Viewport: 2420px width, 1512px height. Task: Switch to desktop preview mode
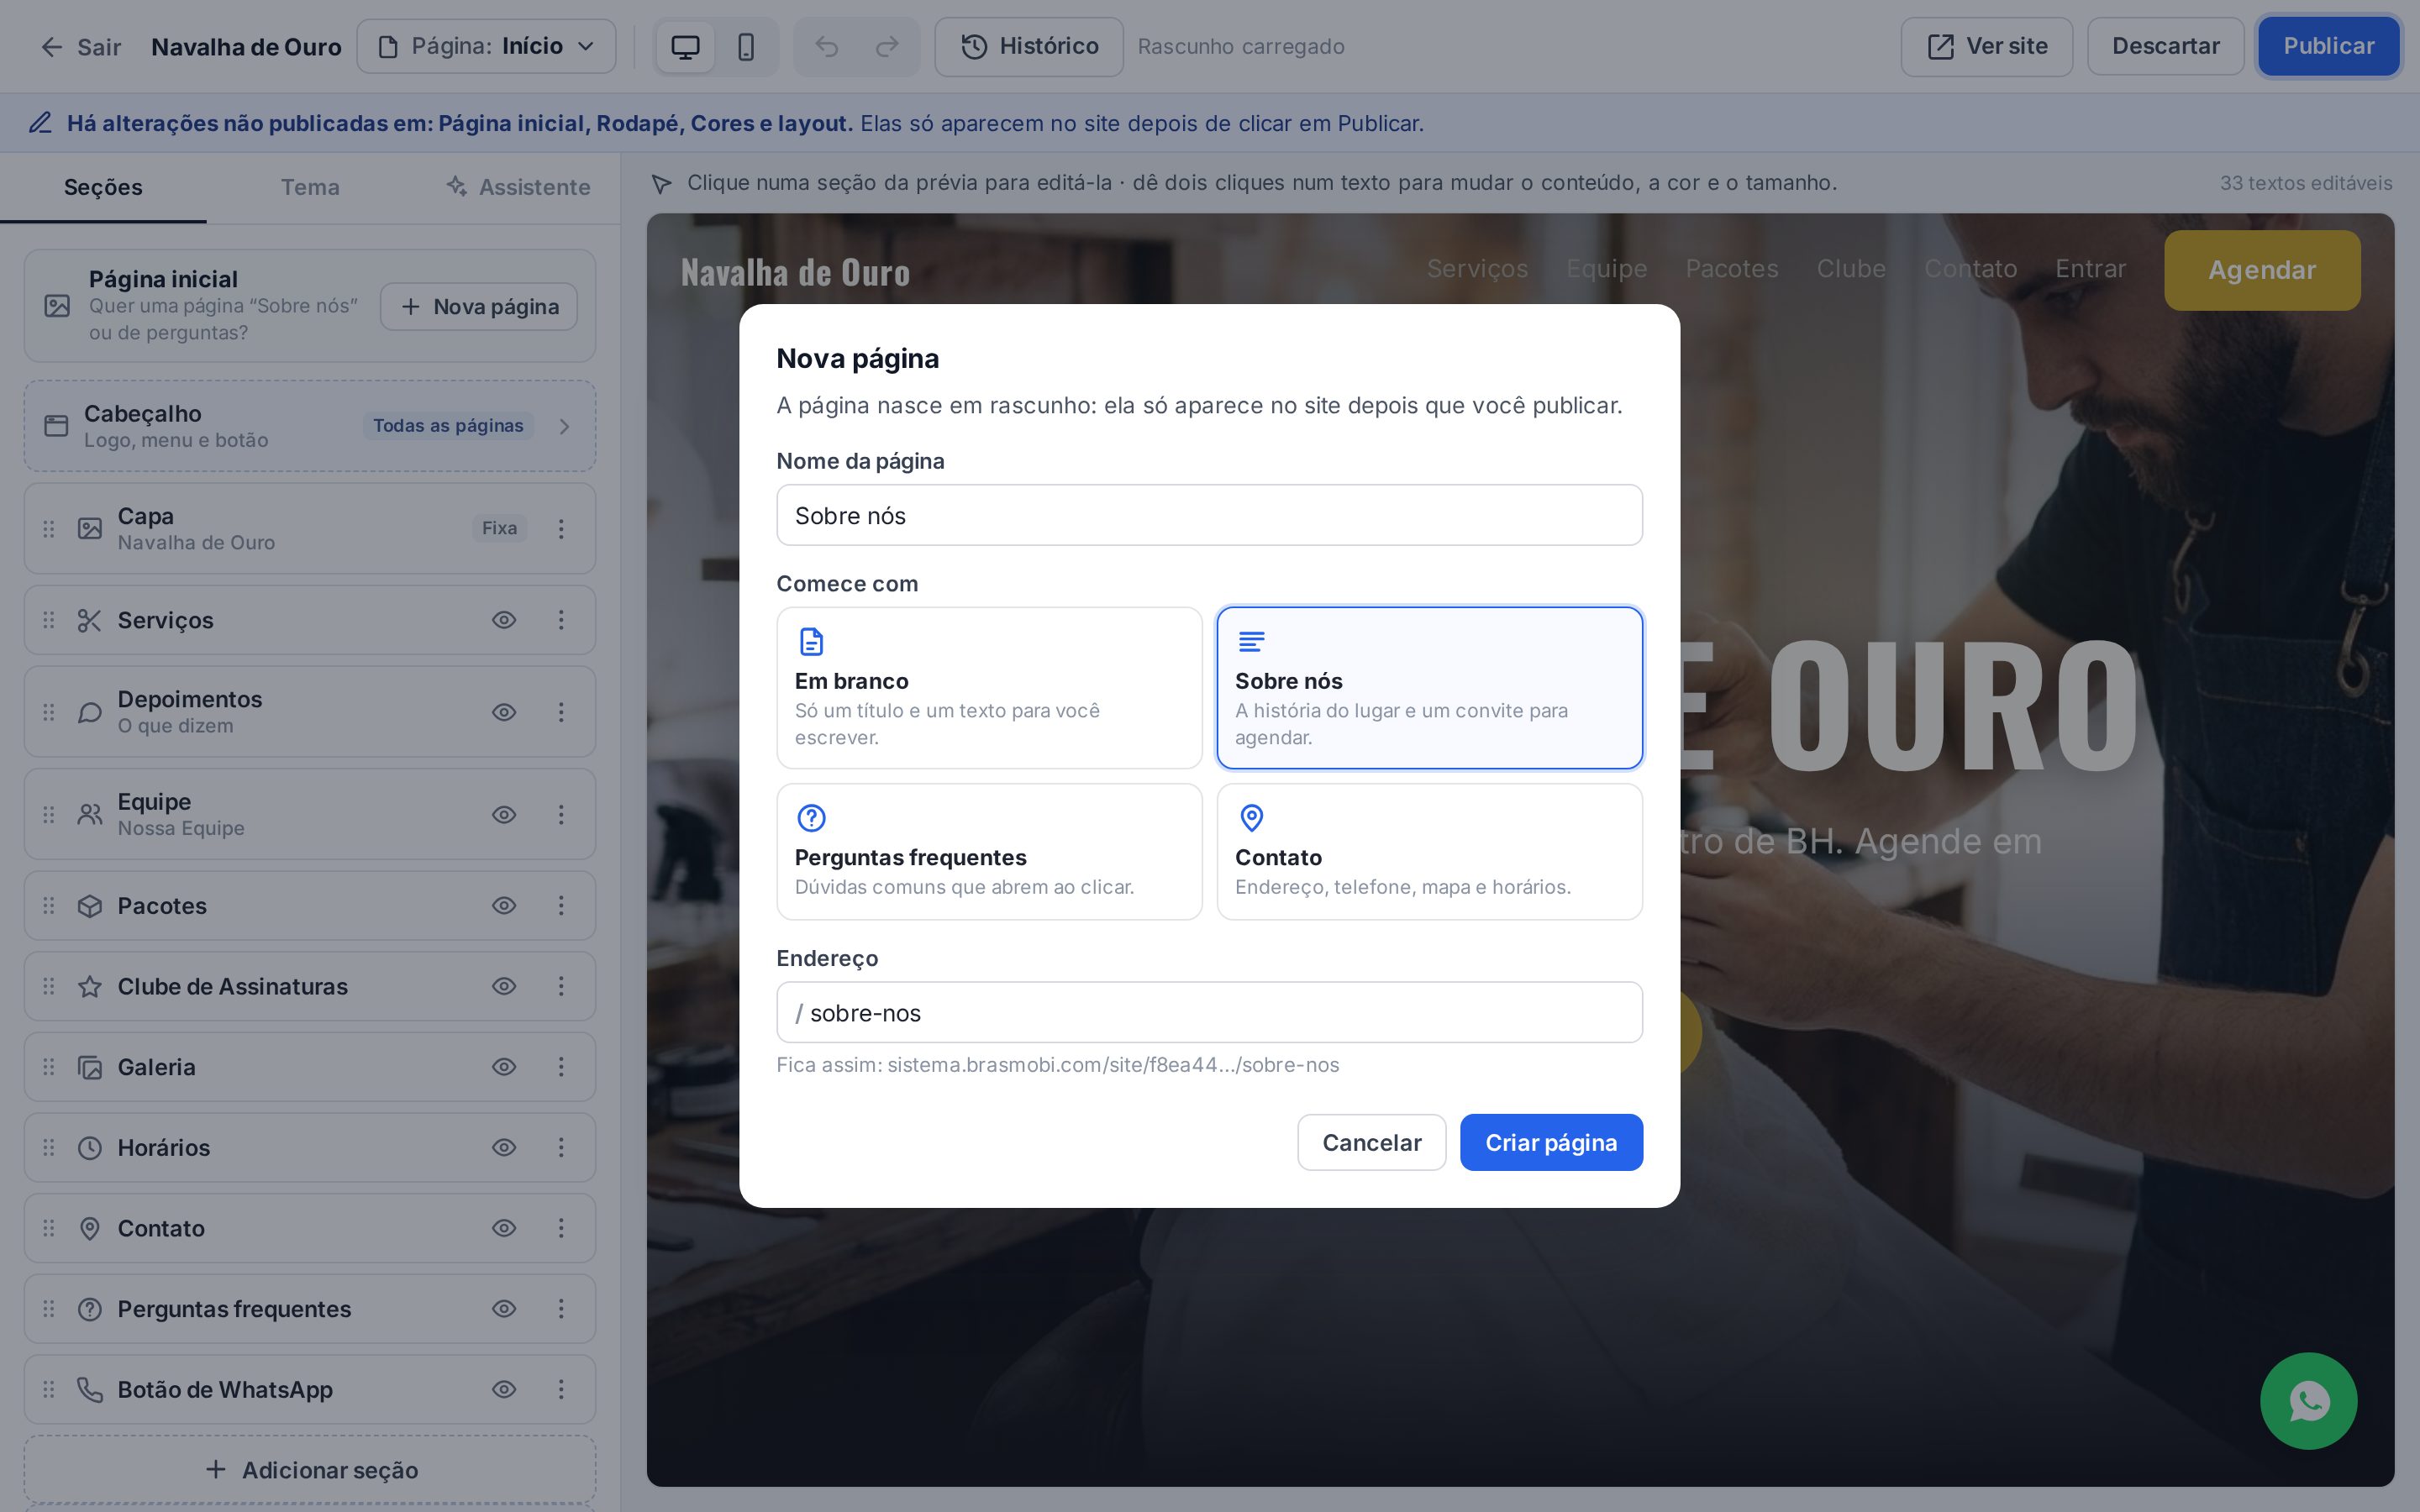pyautogui.click(x=685, y=47)
